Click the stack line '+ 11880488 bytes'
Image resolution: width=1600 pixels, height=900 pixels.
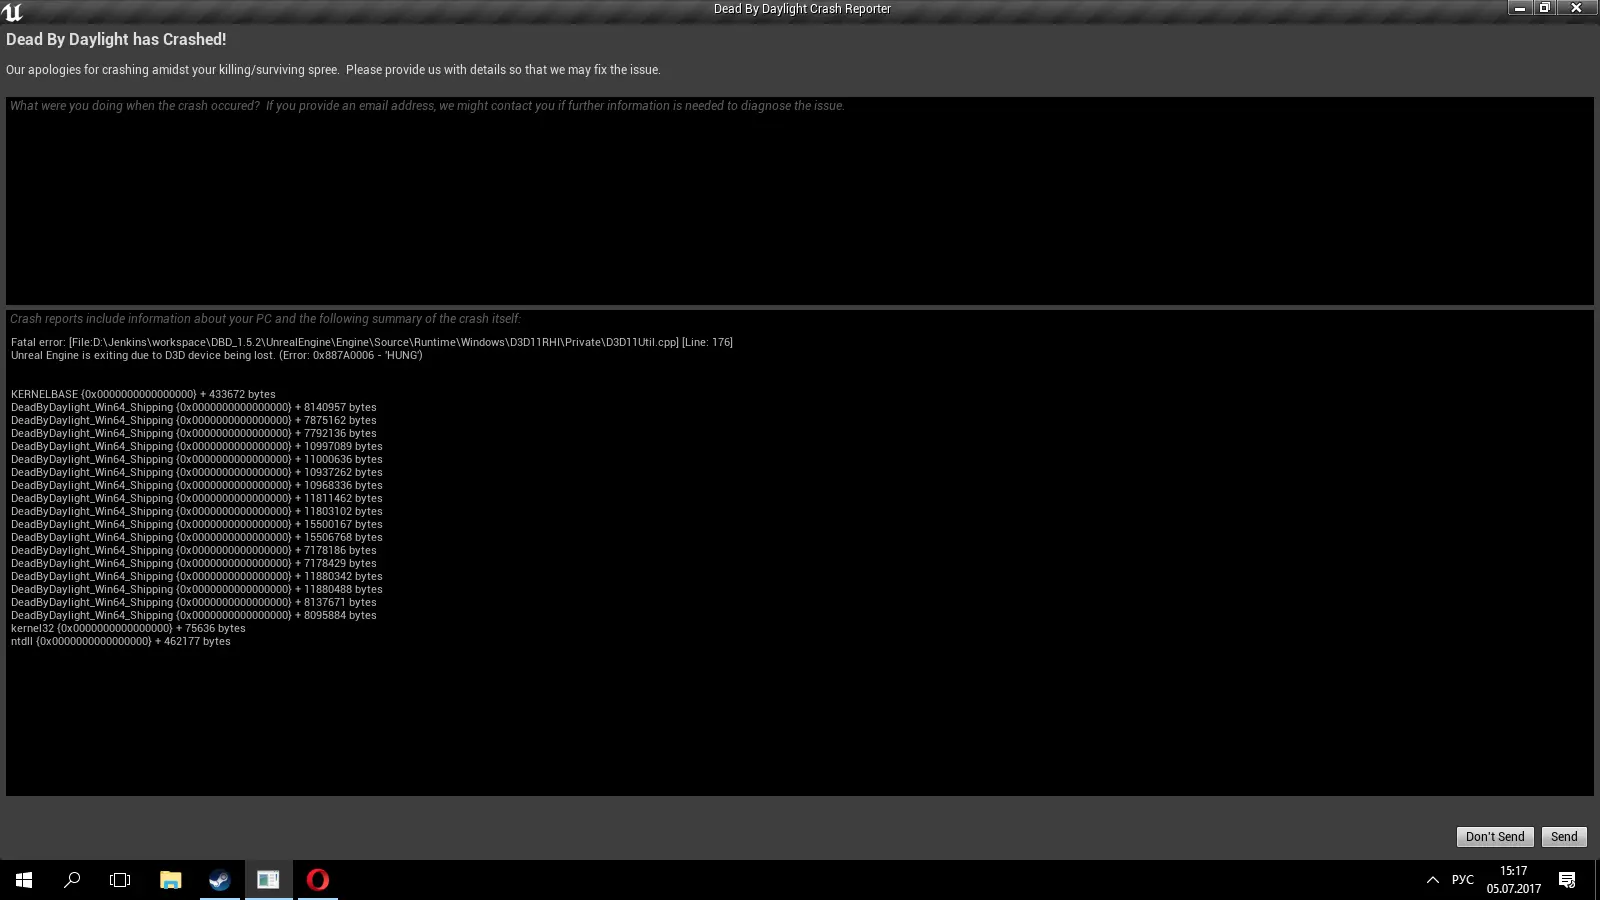coord(197,589)
